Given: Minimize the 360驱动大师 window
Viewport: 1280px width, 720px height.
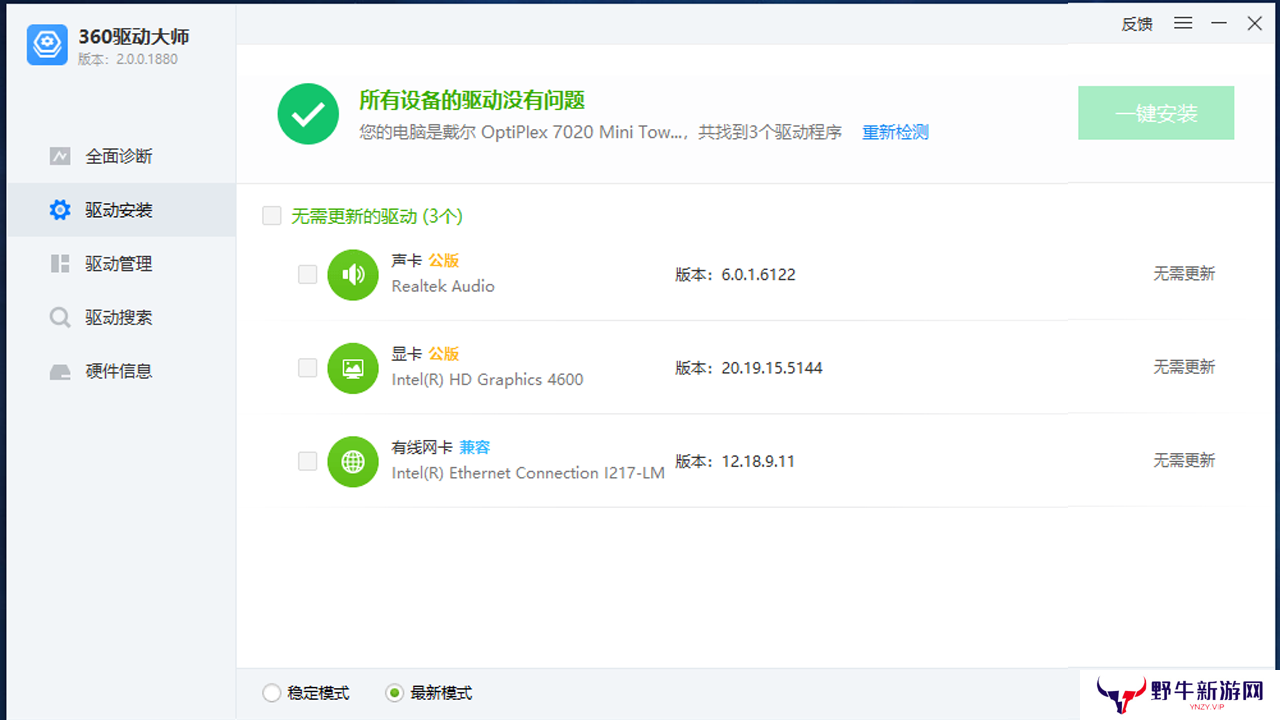Looking at the screenshot, I should [1219, 23].
